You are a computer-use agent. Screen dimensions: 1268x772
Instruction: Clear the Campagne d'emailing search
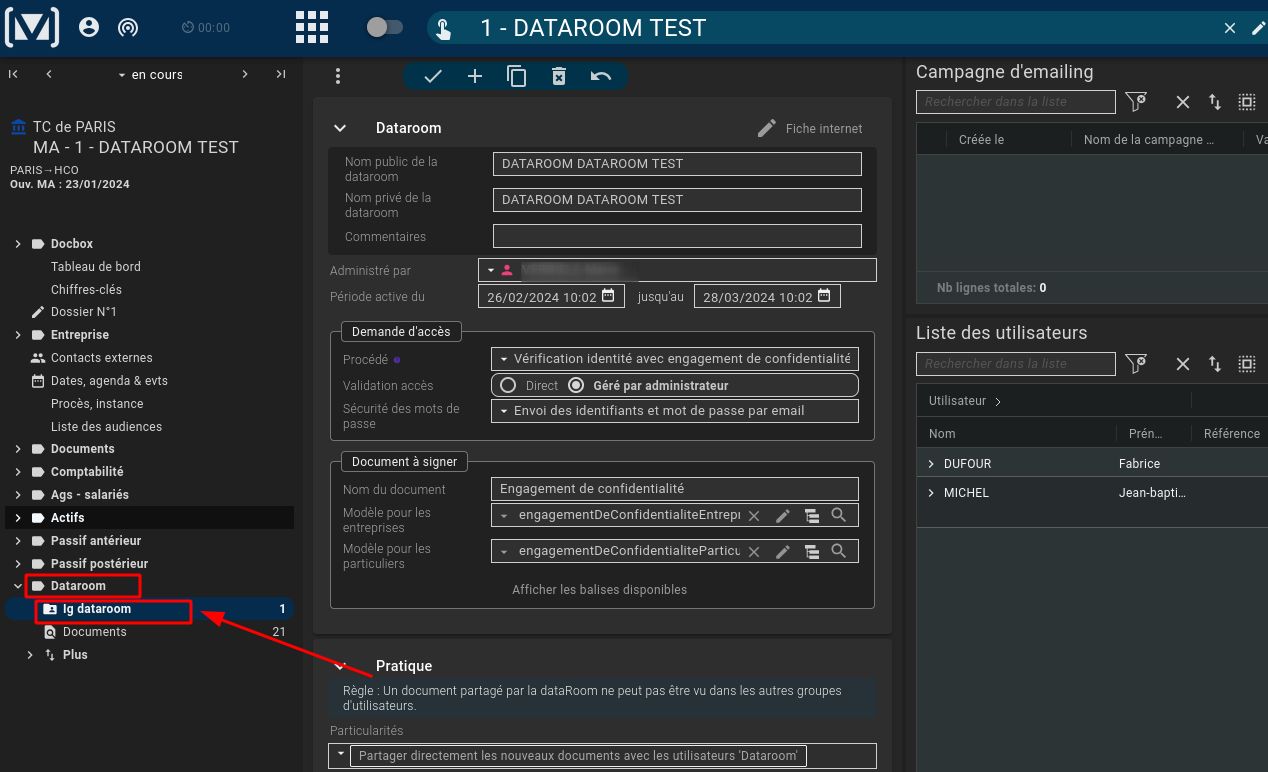[1183, 102]
